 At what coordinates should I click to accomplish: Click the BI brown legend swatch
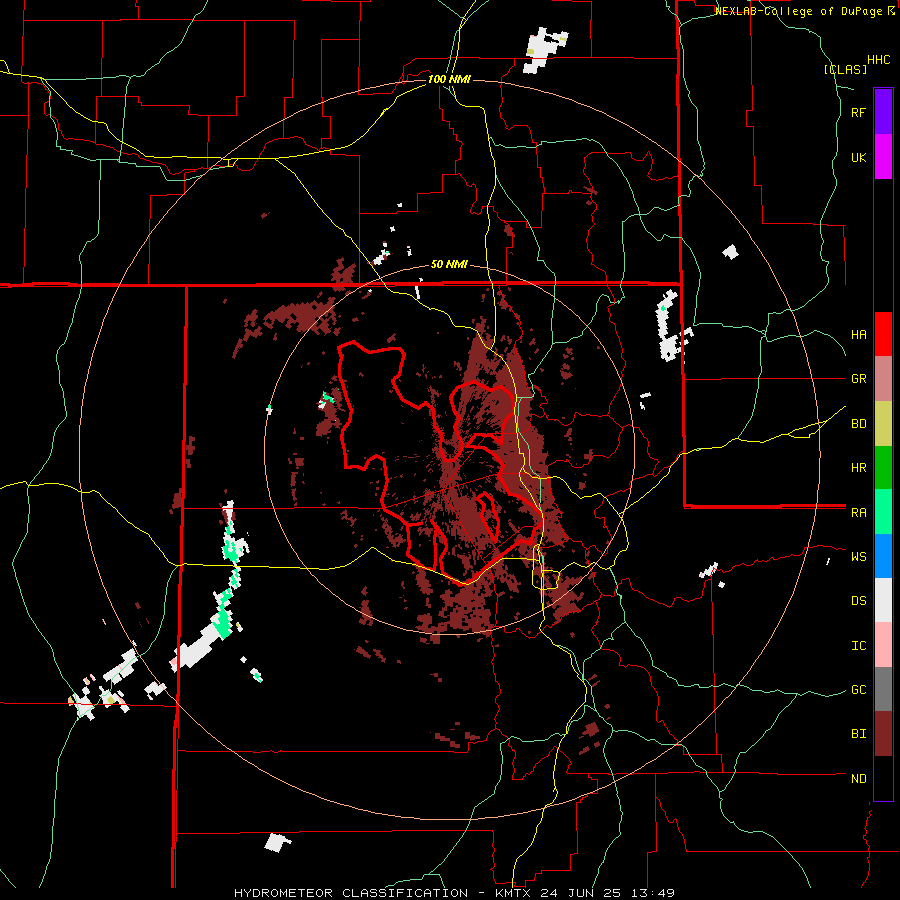[883, 734]
